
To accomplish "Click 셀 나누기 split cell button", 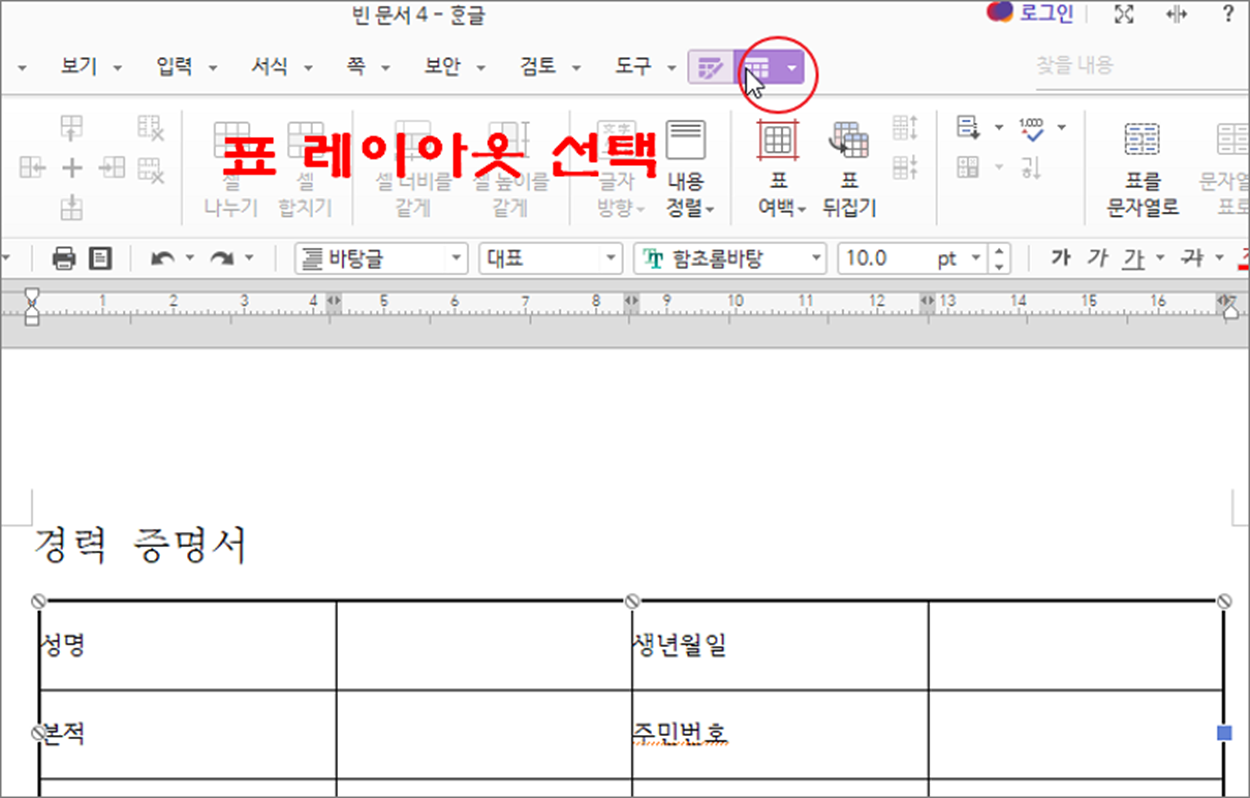I will [231, 168].
